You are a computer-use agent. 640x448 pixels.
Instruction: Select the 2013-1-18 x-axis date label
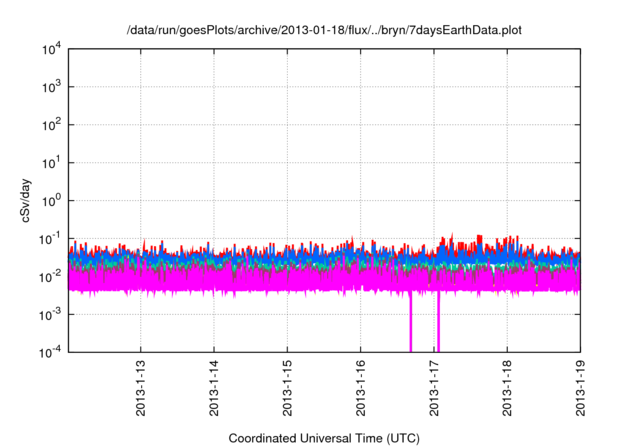pyautogui.click(x=507, y=388)
